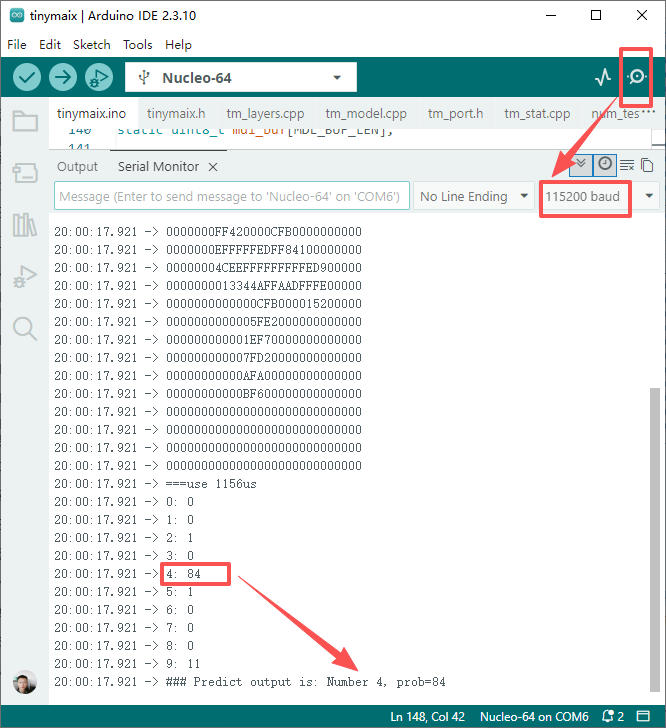
Task: Switch to the tm_port.h tab
Action: [x=455, y=113]
